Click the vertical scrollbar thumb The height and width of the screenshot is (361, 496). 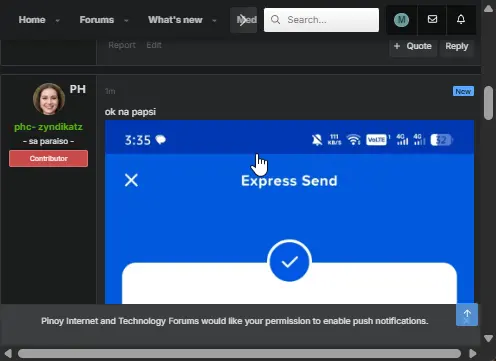point(488,103)
